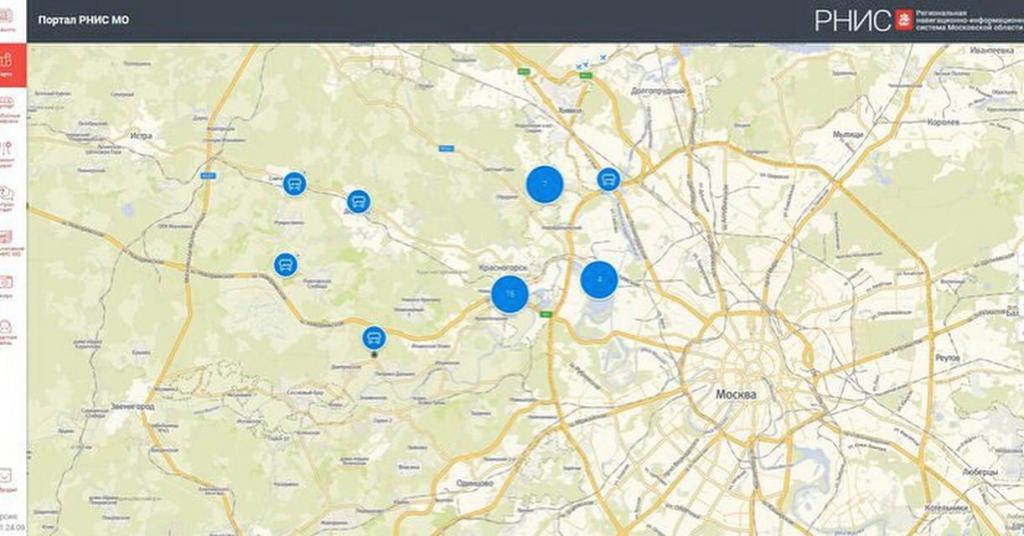This screenshot has width=1024, height=536.
Task: Click the Ивантеевка town label
Action: [x=991, y=50]
